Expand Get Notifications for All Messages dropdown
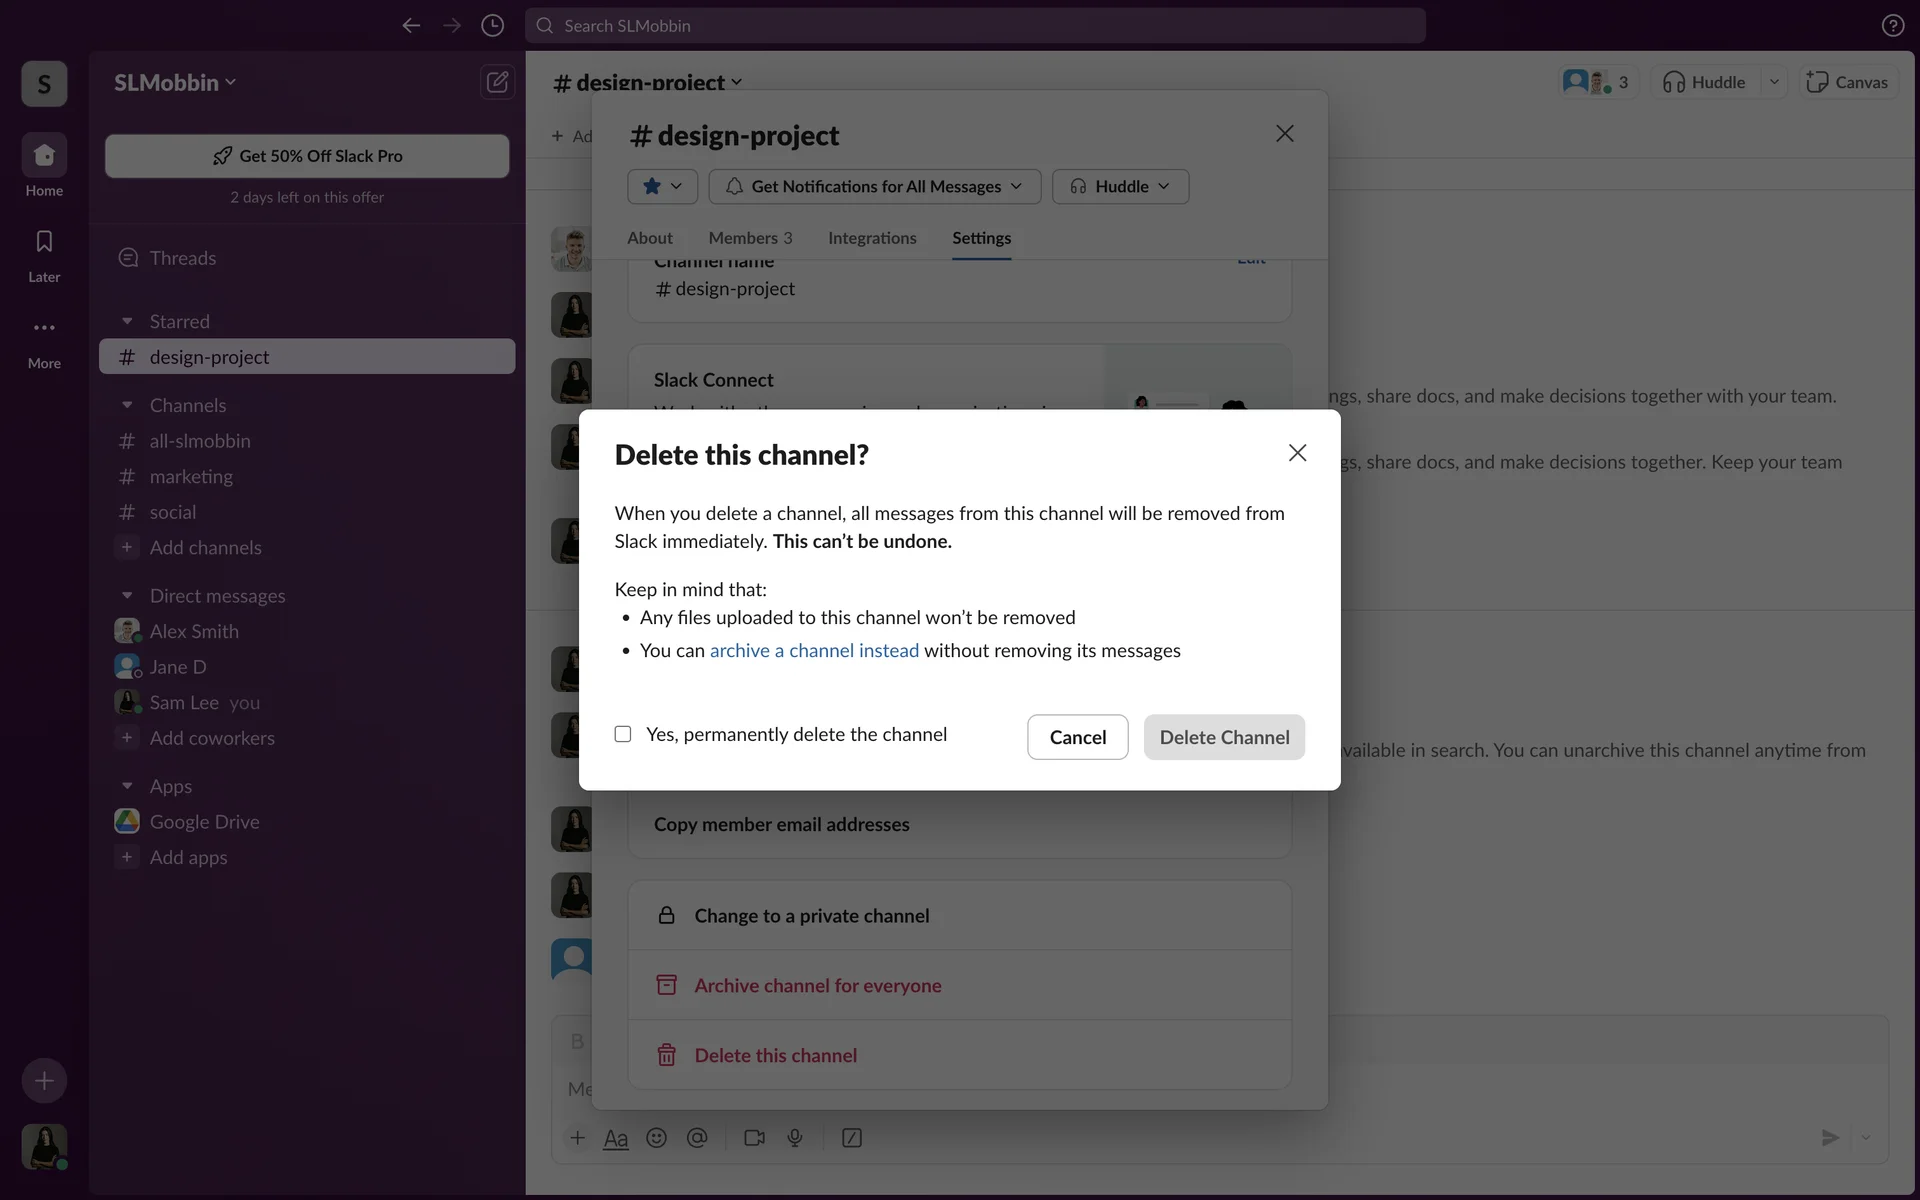Image resolution: width=1920 pixels, height=1200 pixels. (875, 187)
